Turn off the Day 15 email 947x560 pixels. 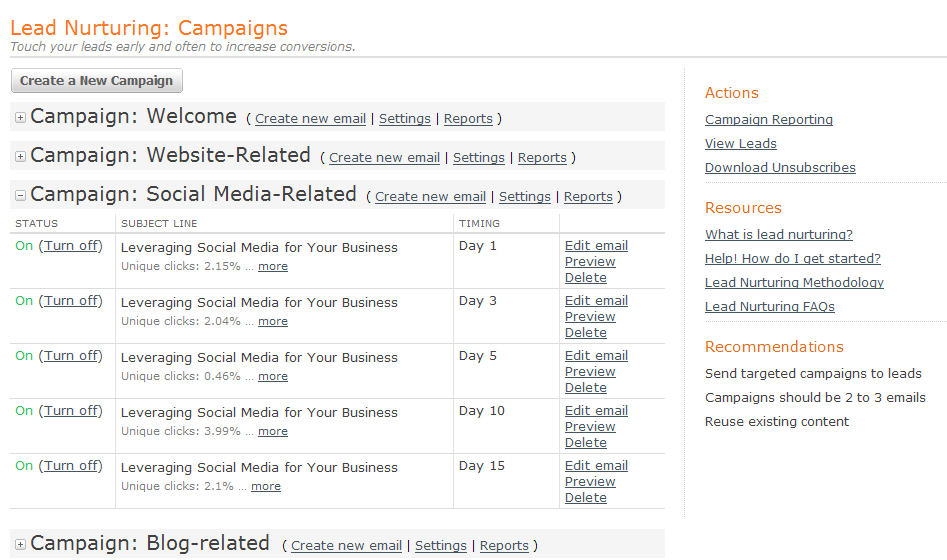pos(70,466)
